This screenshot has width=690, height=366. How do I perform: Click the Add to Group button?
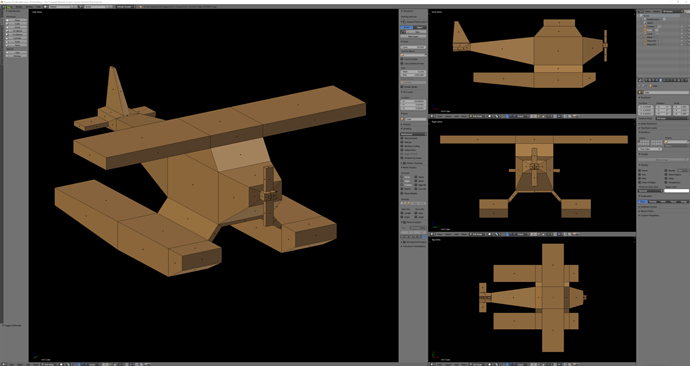[661, 160]
